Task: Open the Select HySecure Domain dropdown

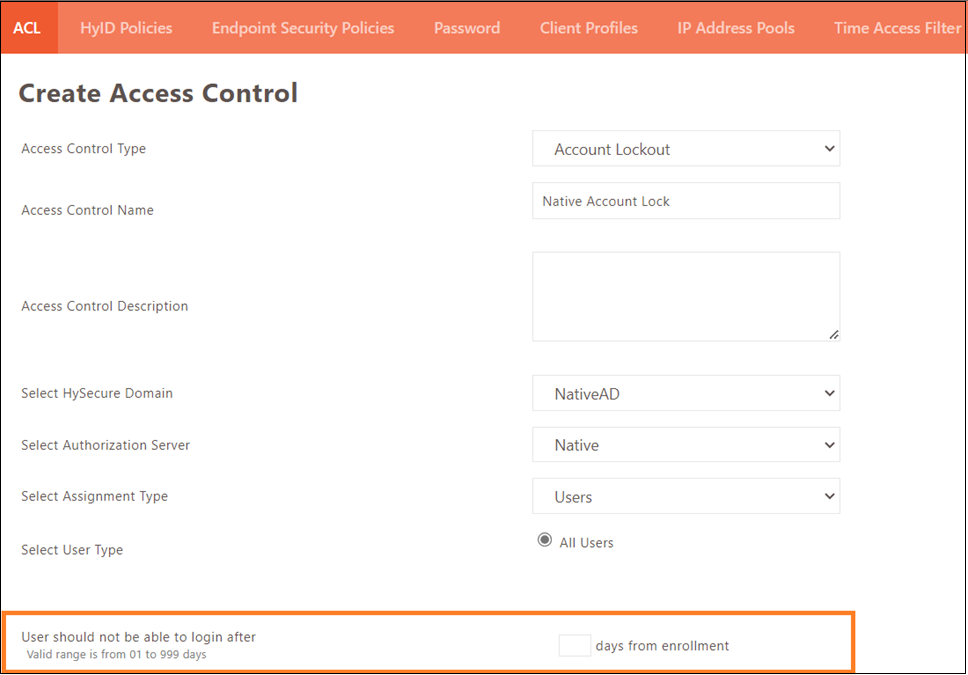Action: (686, 393)
